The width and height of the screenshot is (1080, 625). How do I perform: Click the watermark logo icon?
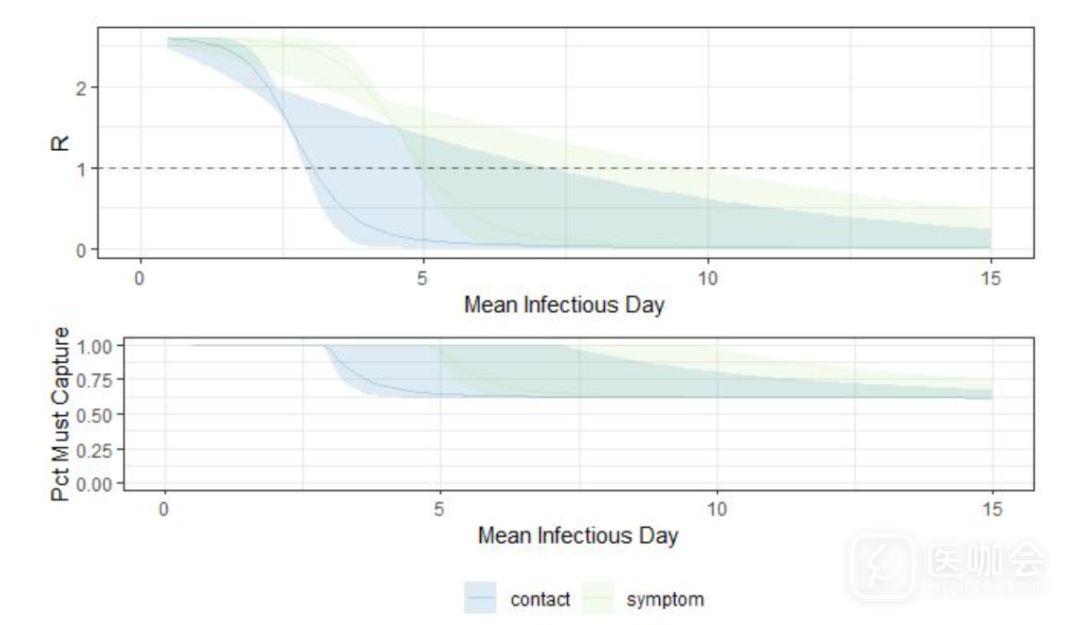[882, 567]
